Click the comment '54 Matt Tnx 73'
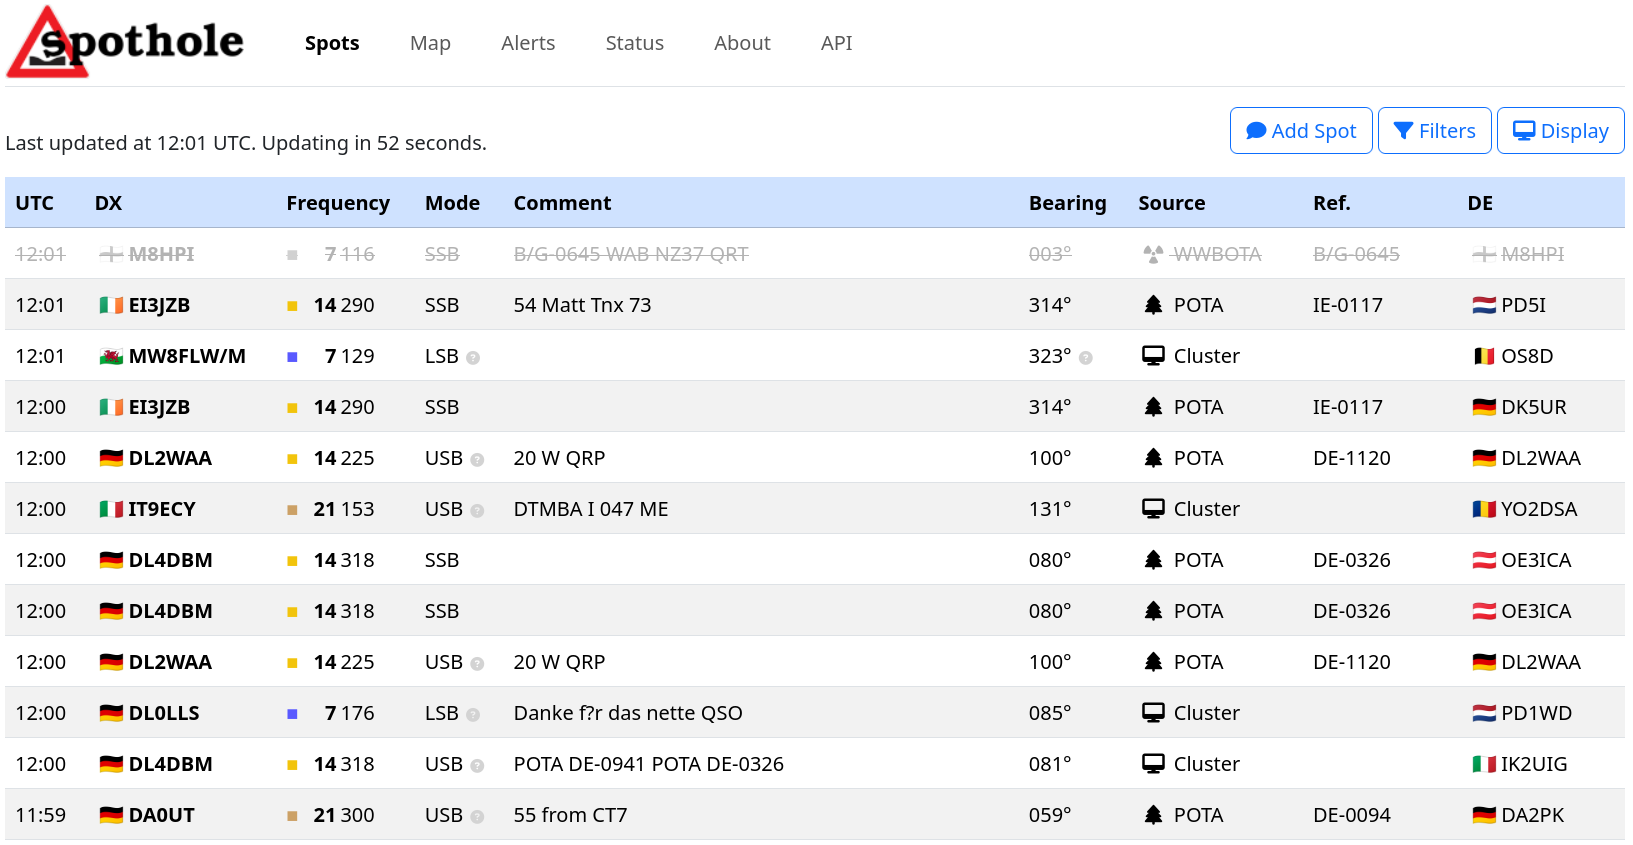Viewport: 1633px width, 845px height. [582, 305]
